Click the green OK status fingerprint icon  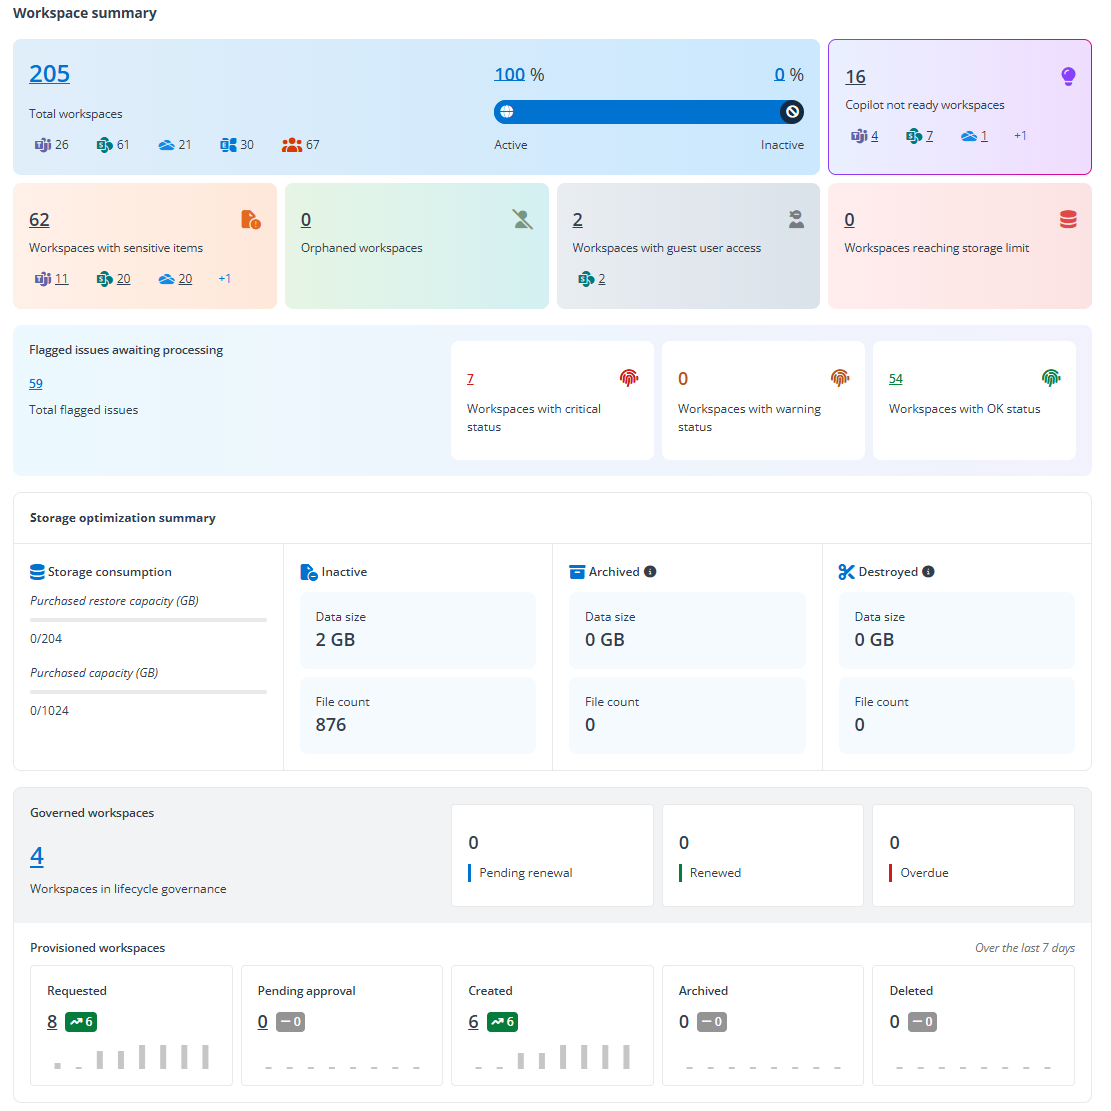pyautogui.click(x=1050, y=378)
